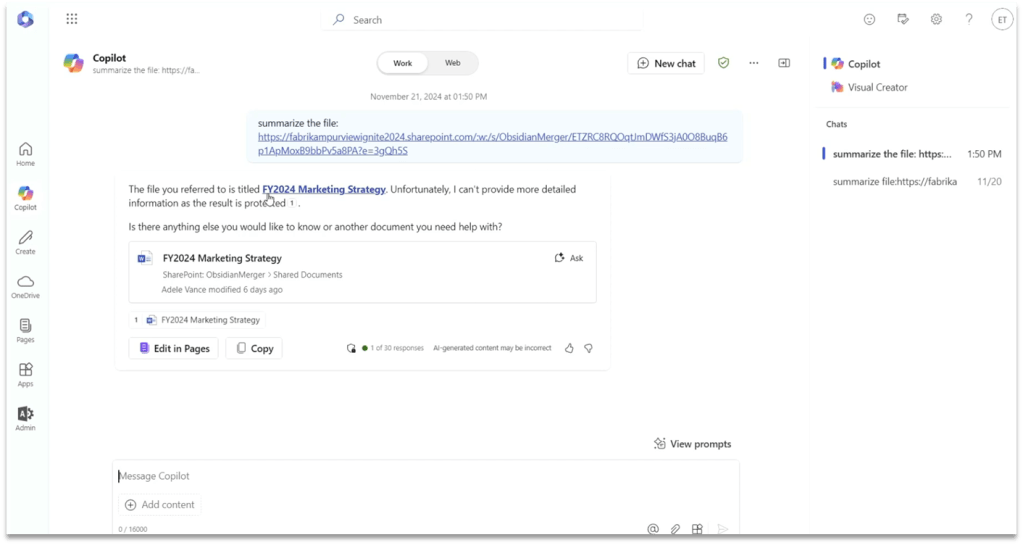Click the thumbs up feedback icon

pos(569,348)
